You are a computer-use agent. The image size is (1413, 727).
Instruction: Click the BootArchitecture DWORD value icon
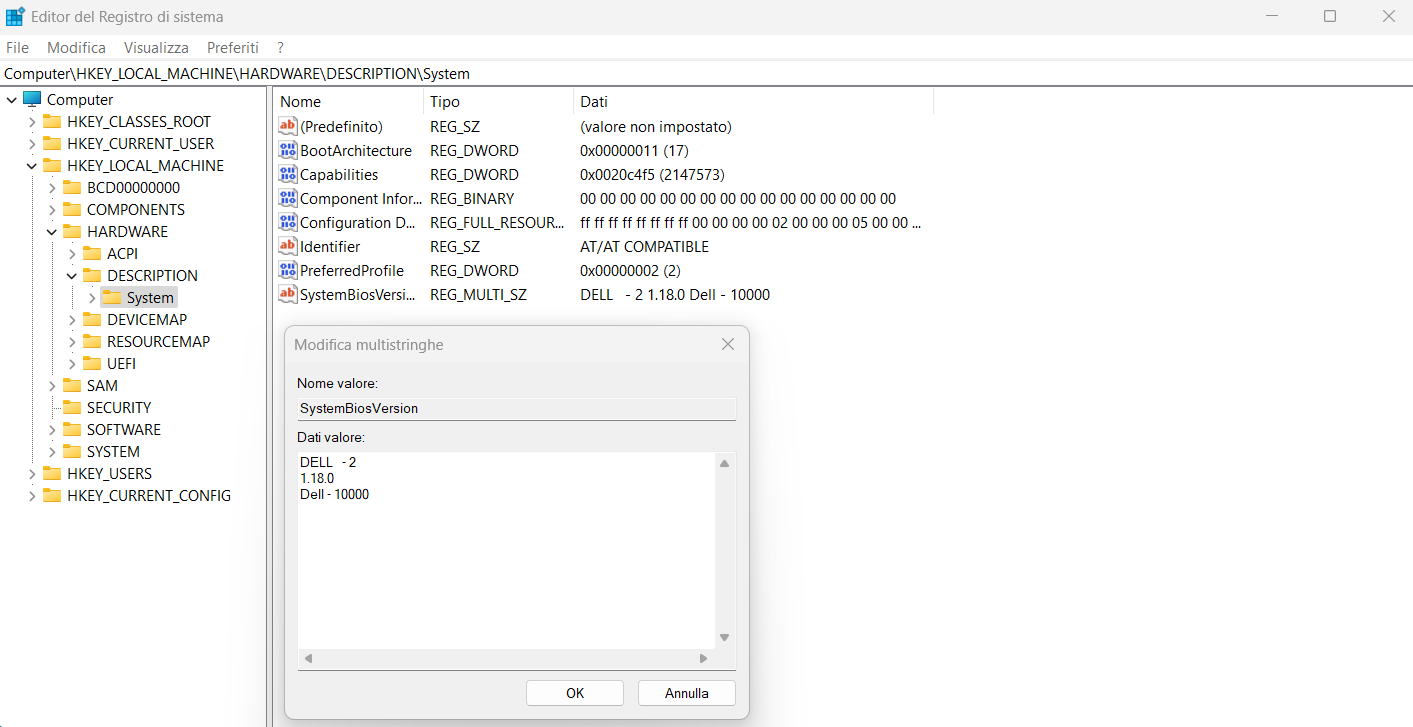coord(288,151)
